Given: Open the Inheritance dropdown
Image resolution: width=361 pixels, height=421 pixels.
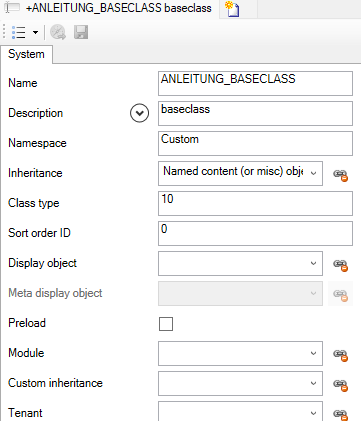Looking at the screenshot, I should (x=240, y=173).
